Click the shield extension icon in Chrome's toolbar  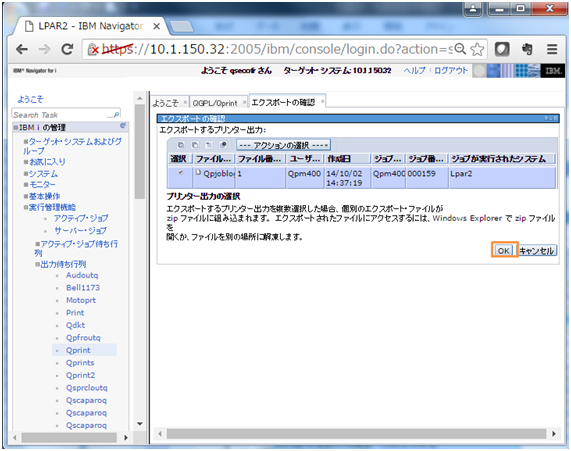tap(502, 49)
